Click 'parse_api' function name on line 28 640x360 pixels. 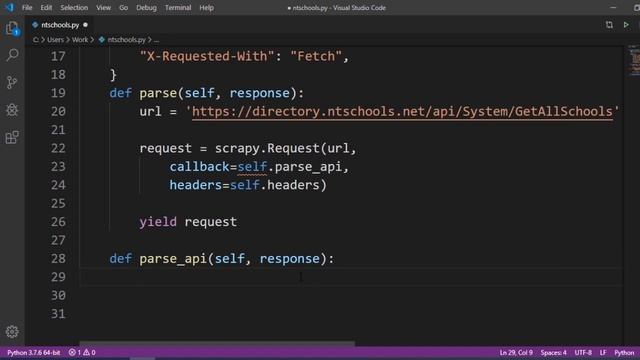[x=173, y=258]
